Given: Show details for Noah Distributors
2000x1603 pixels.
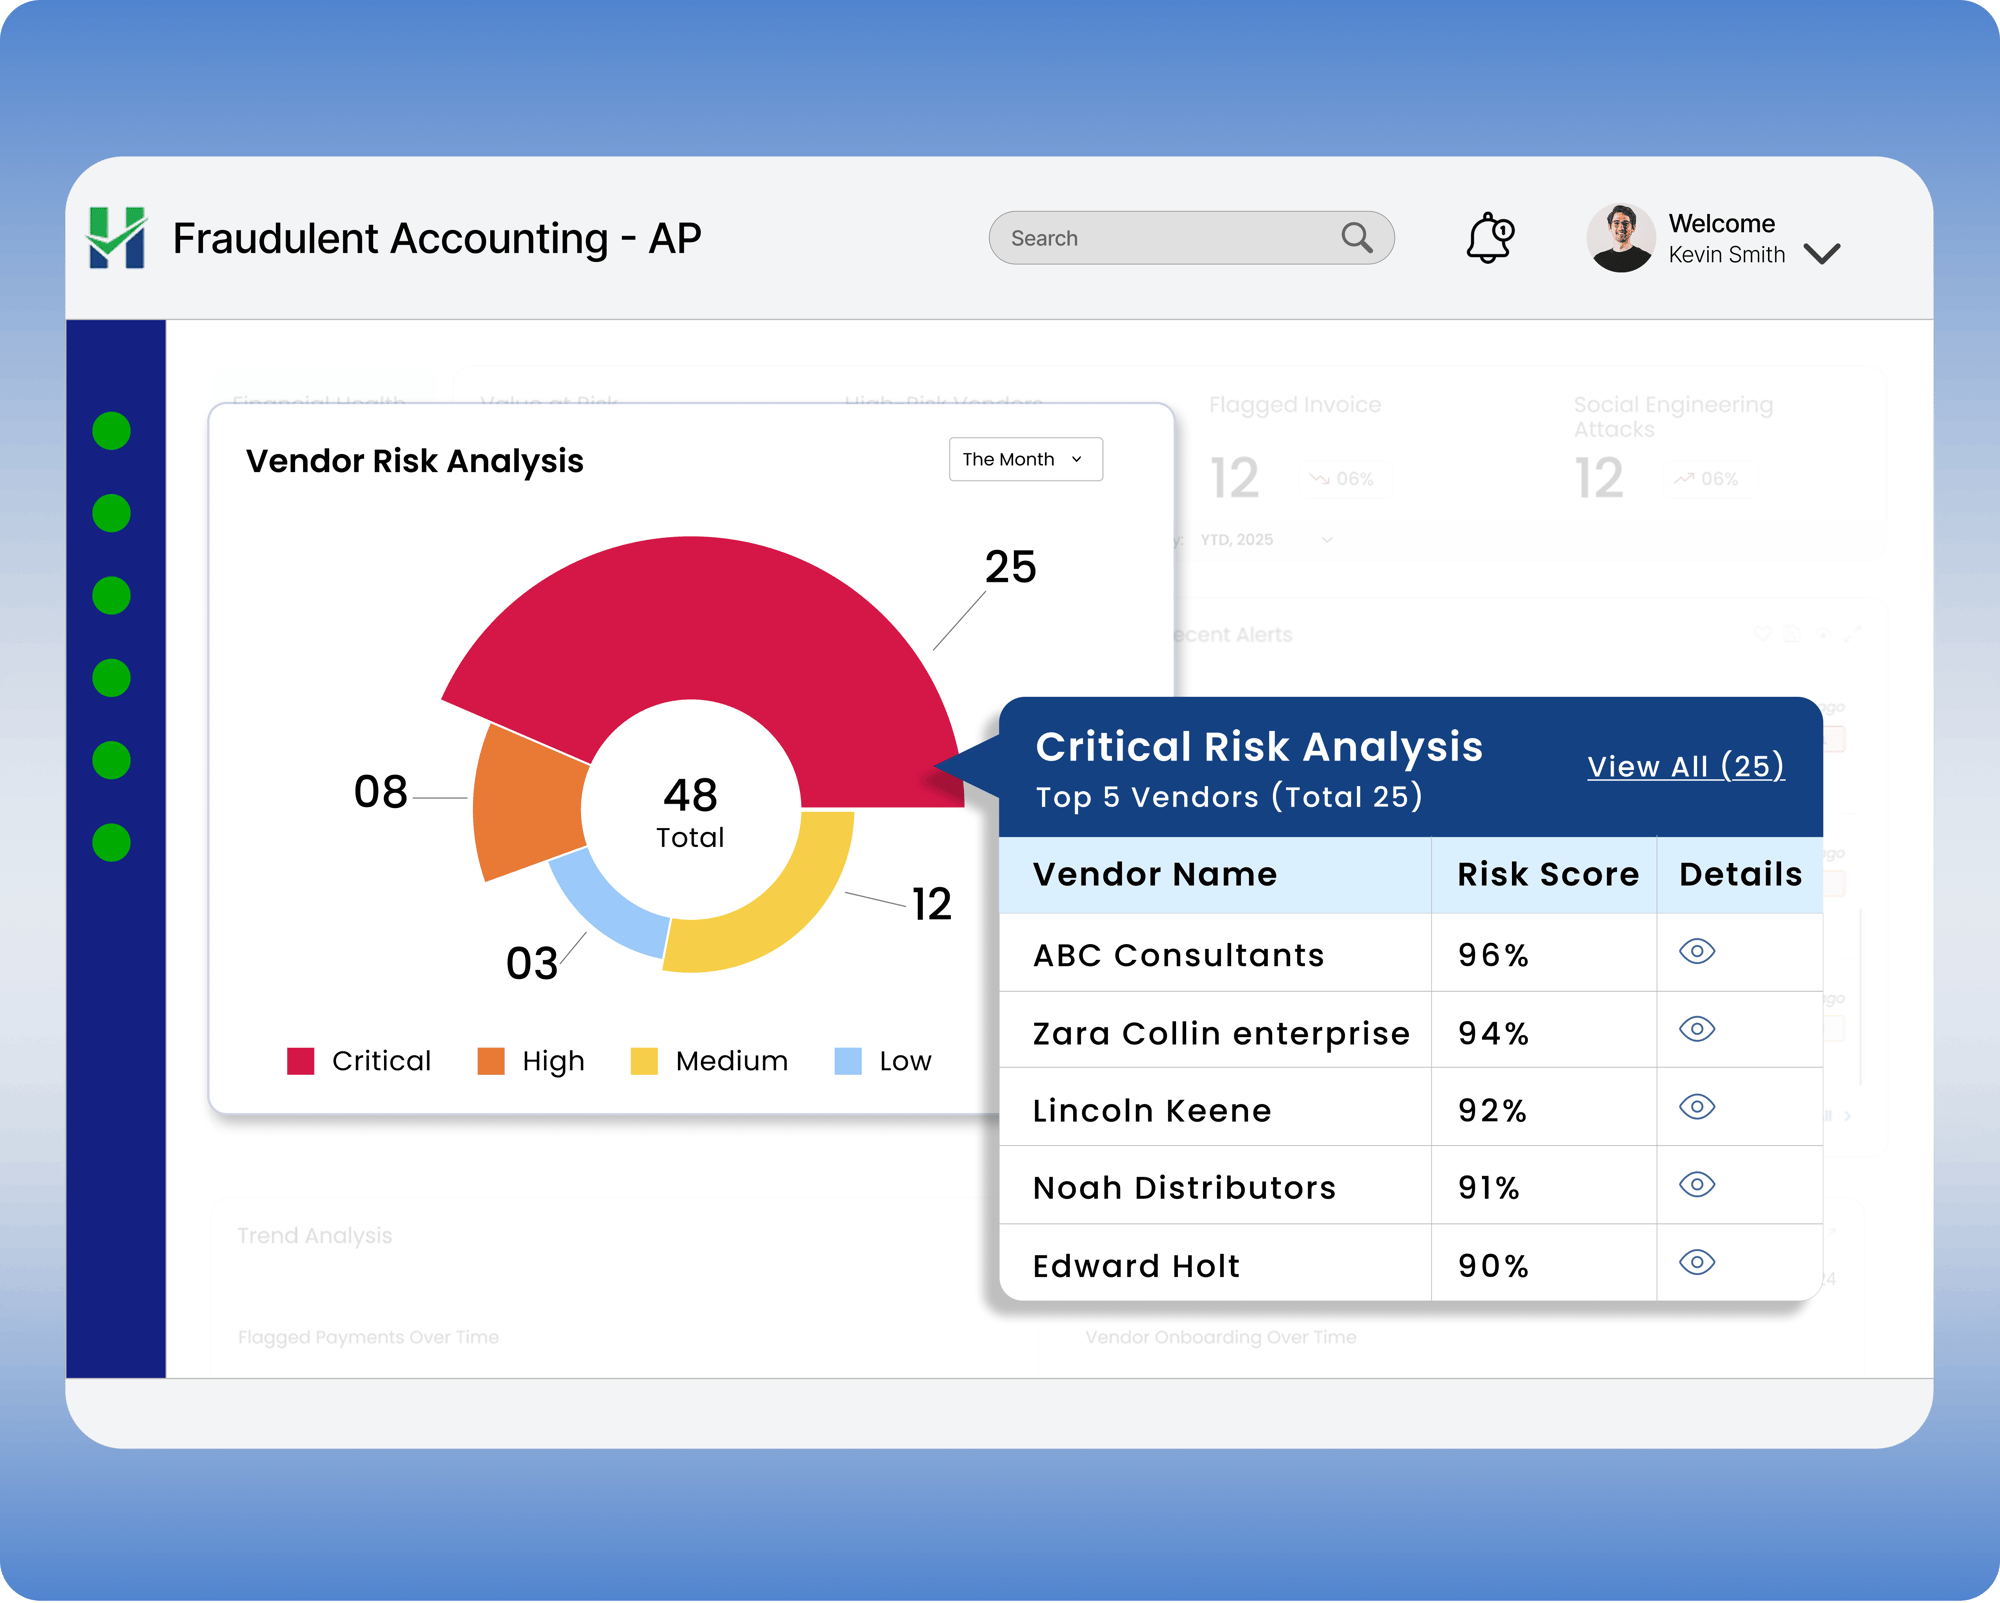Looking at the screenshot, I should click(1696, 1185).
